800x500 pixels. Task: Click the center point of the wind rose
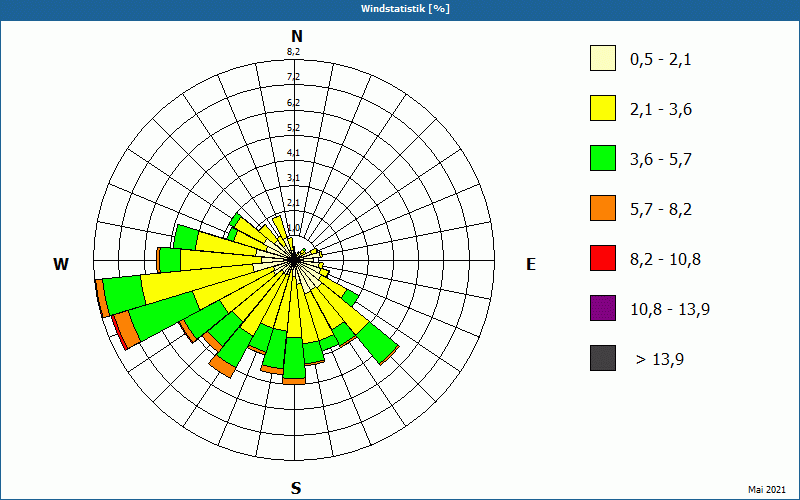(x=294, y=260)
